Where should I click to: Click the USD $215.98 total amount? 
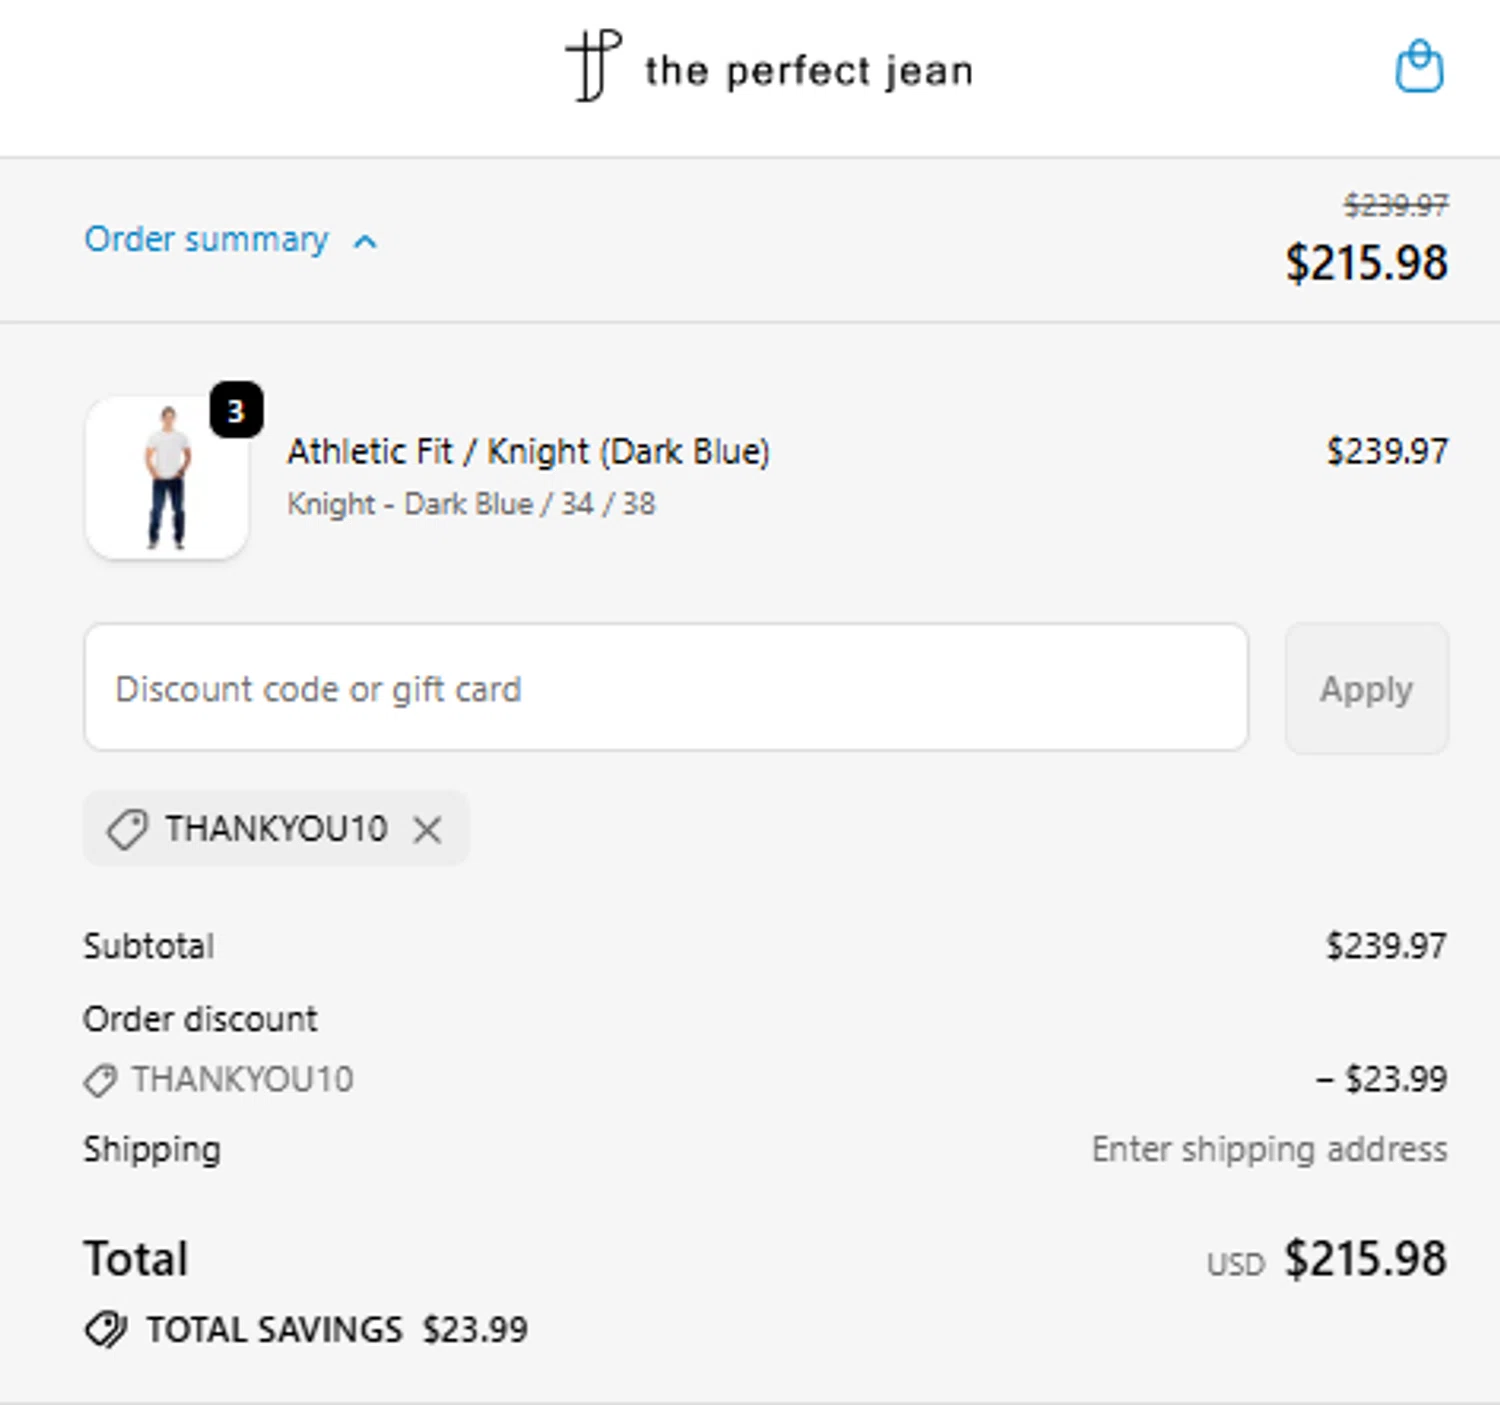click(1364, 1259)
